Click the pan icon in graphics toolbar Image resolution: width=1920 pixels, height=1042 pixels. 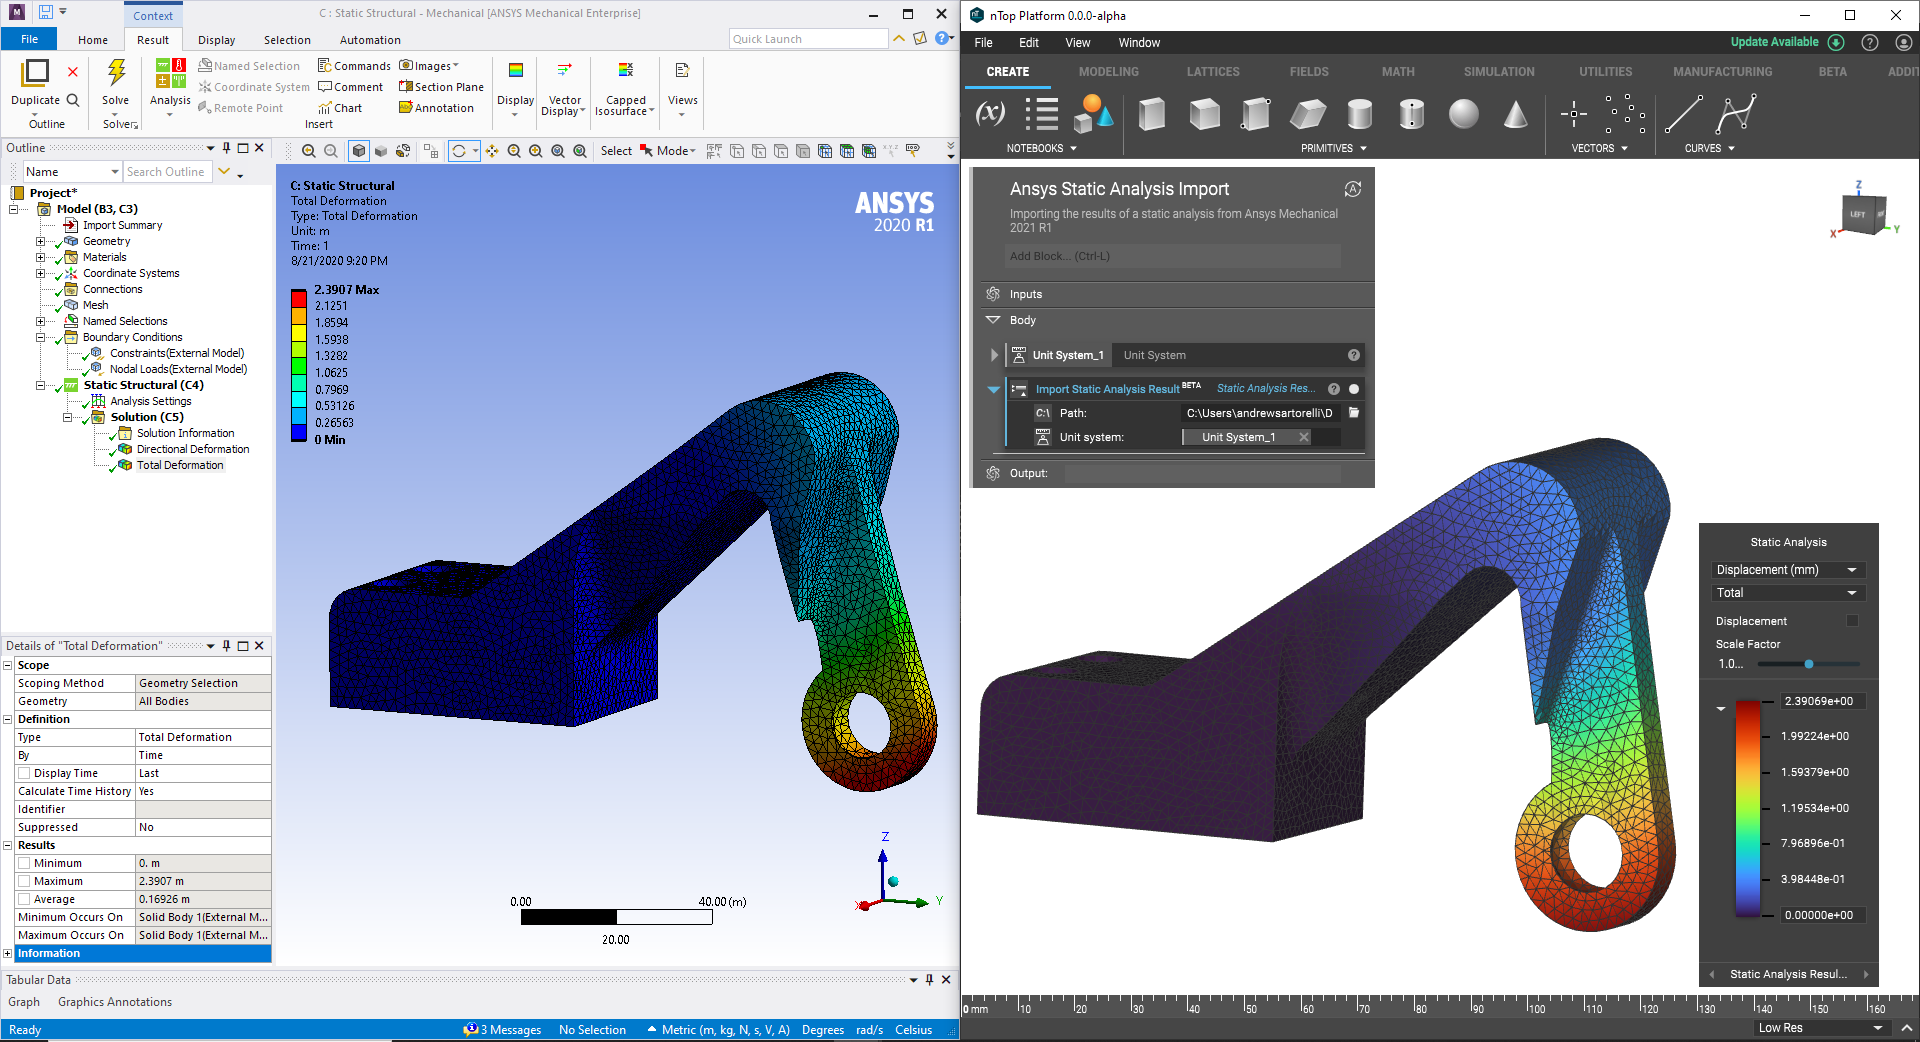(492, 151)
